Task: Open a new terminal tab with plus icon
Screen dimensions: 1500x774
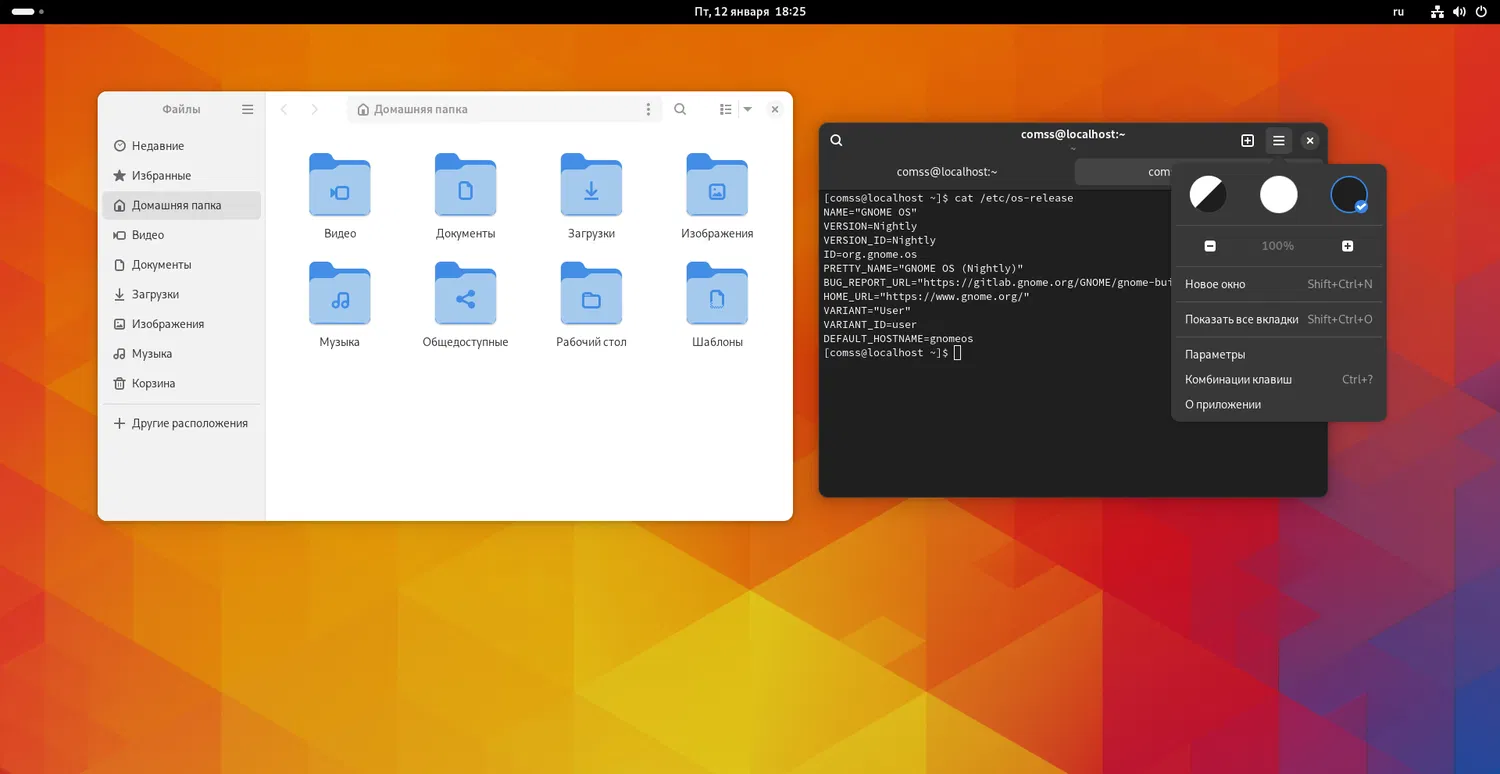Action: pyautogui.click(x=1247, y=141)
